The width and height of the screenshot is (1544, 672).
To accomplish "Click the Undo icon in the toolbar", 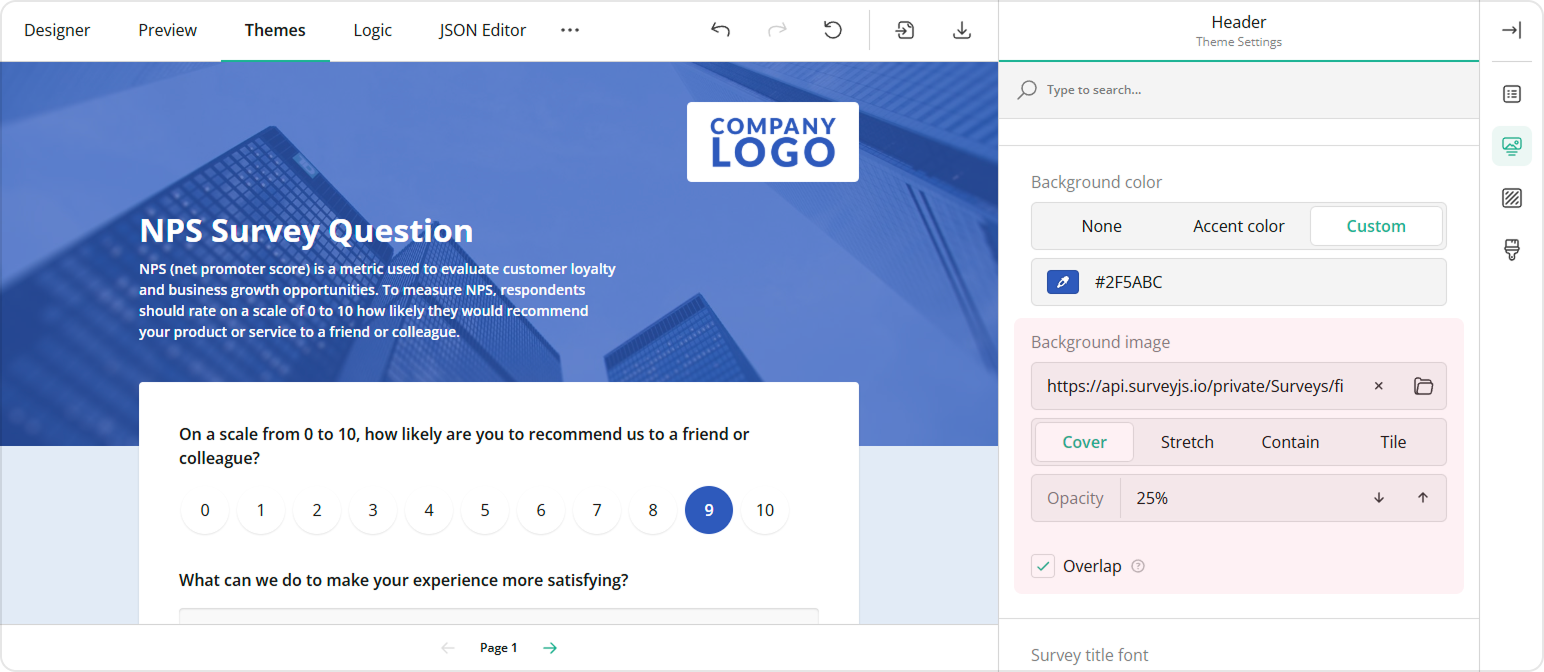I will click(720, 30).
